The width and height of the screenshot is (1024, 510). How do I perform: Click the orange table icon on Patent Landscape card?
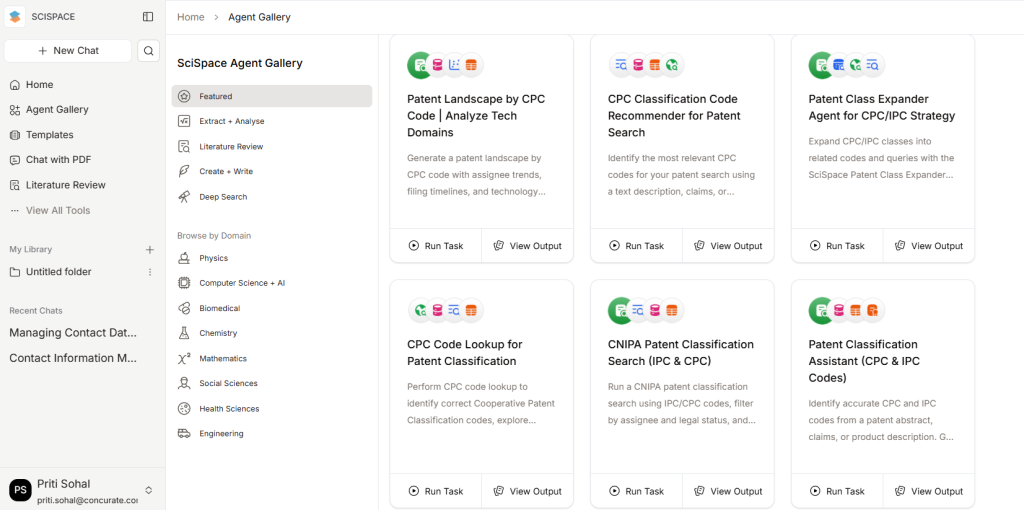click(x=471, y=65)
